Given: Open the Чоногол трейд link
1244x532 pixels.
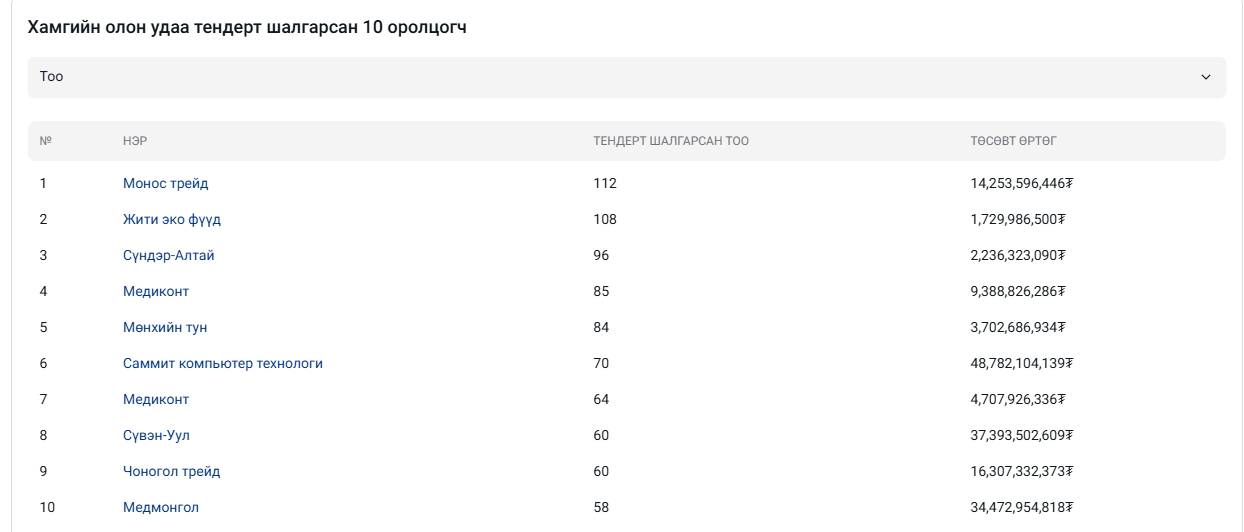Looking at the screenshot, I should pyautogui.click(x=171, y=472).
